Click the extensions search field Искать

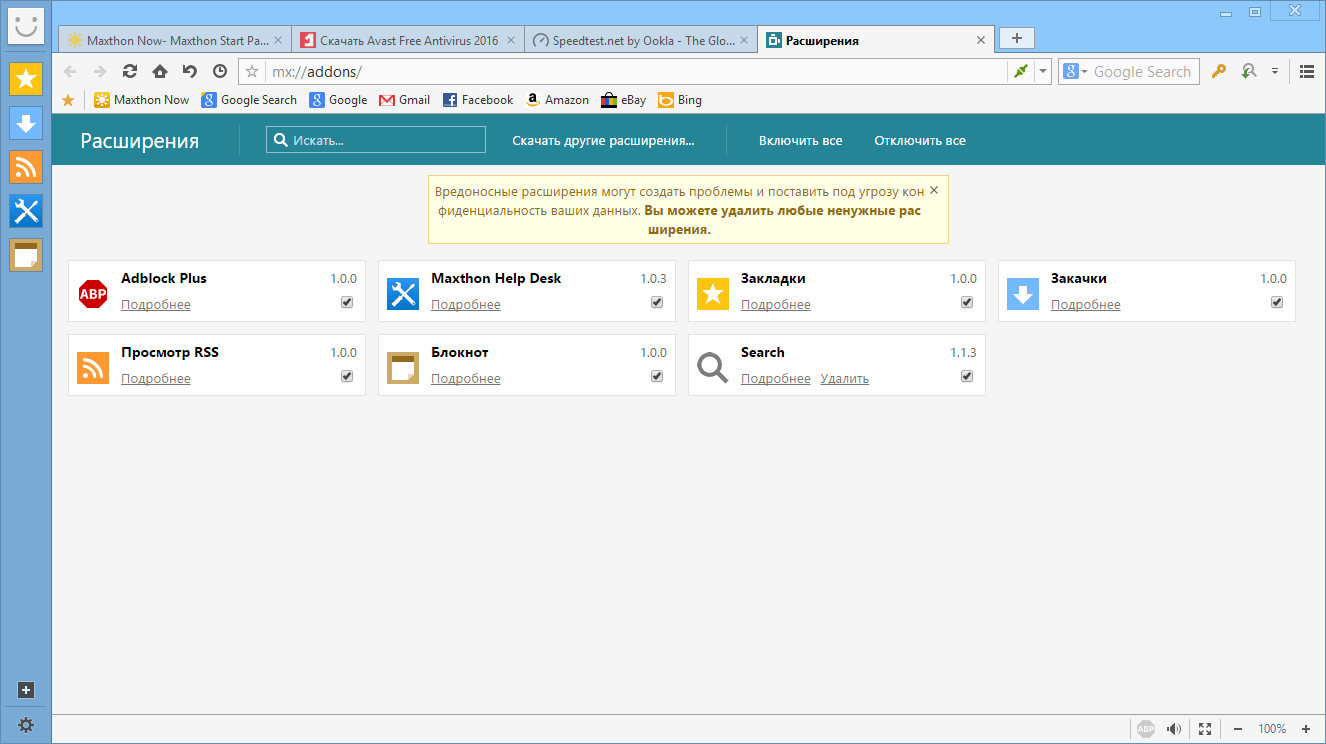376,140
